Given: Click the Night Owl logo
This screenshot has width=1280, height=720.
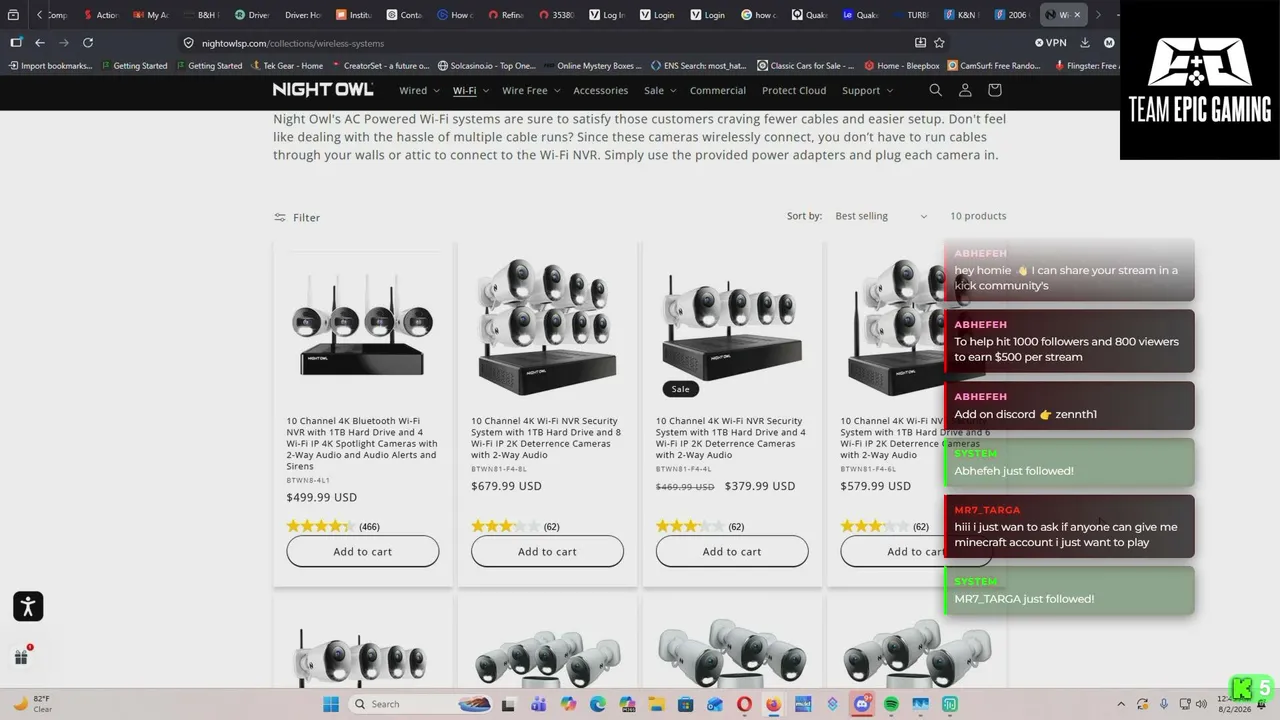Looking at the screenshot, I should pyautogui.click(x=323, y=90).
